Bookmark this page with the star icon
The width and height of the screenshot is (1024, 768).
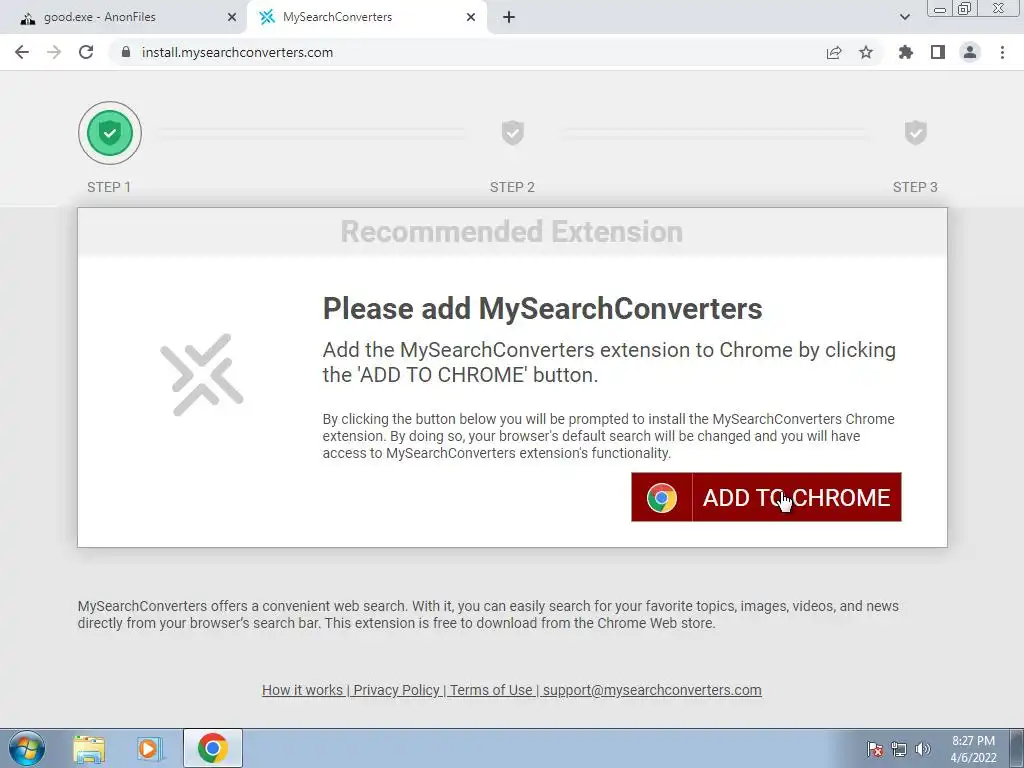(866, 52)
